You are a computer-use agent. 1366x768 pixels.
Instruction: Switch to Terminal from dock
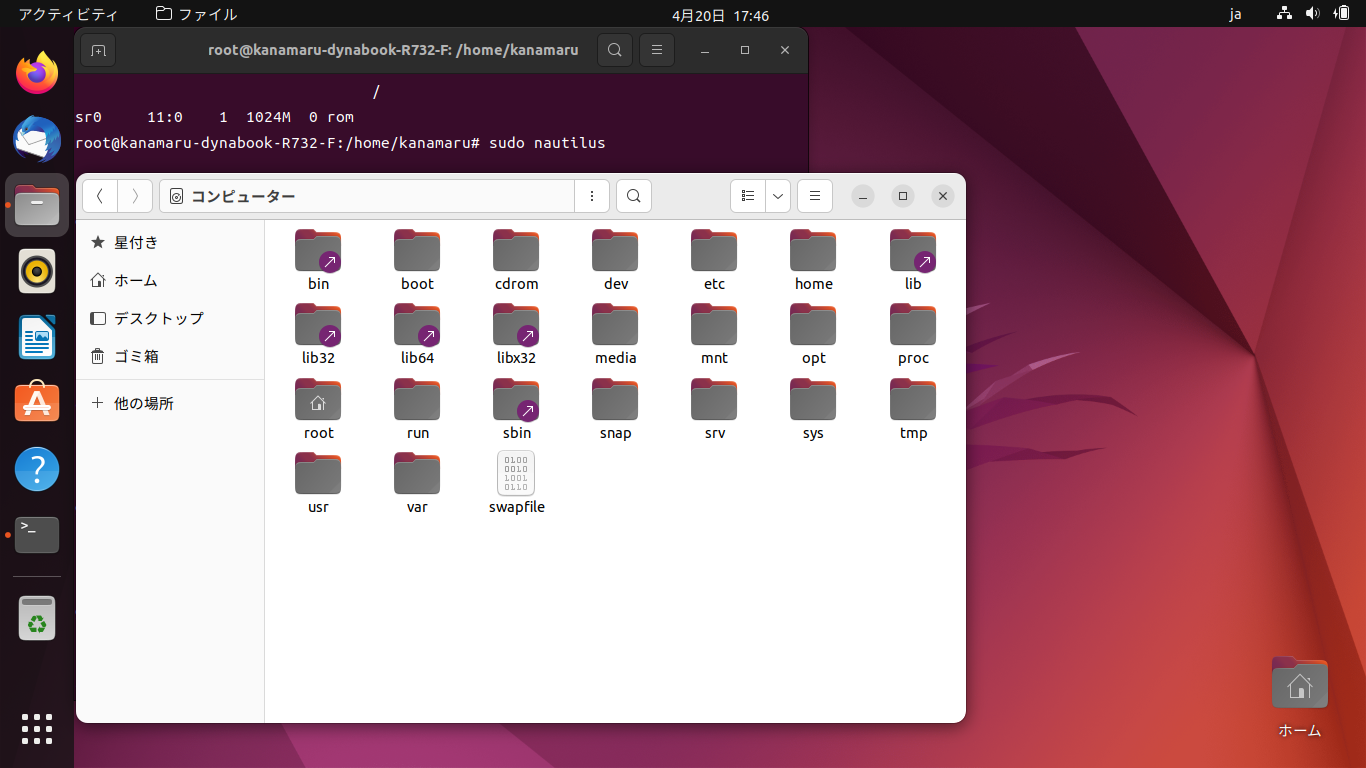[37, 535]
